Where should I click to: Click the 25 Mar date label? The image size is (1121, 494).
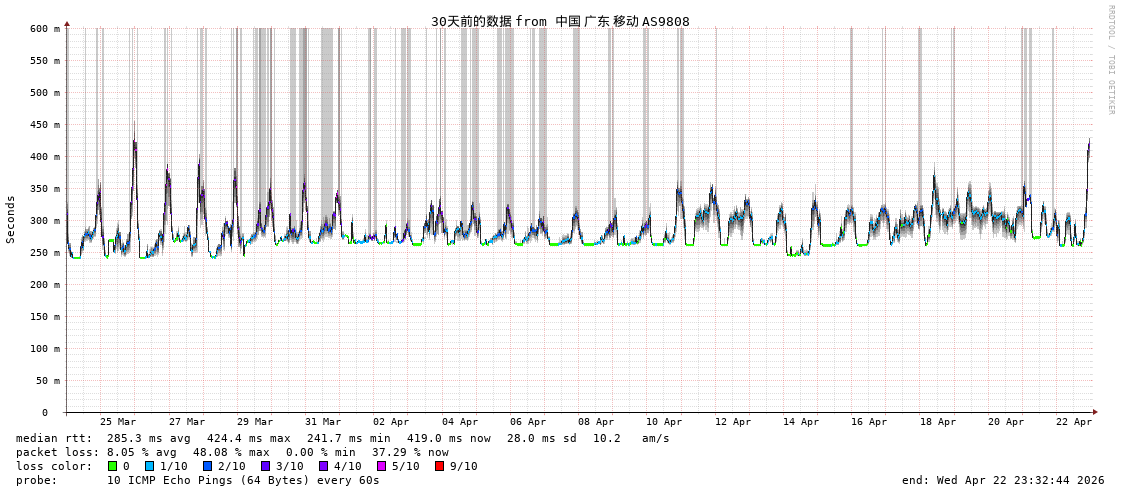[118, 422]
